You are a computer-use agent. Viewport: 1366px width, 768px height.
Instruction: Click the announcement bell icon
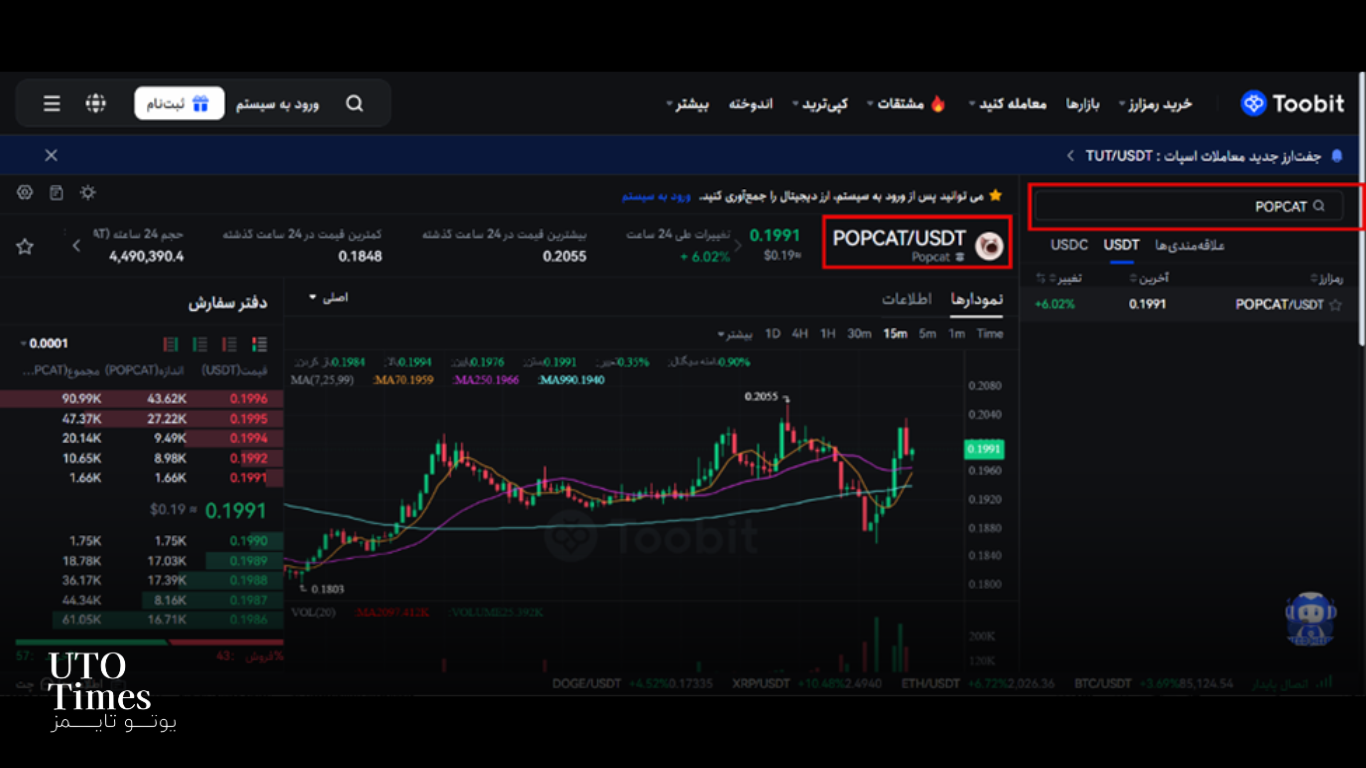[x=1337, y=156]
